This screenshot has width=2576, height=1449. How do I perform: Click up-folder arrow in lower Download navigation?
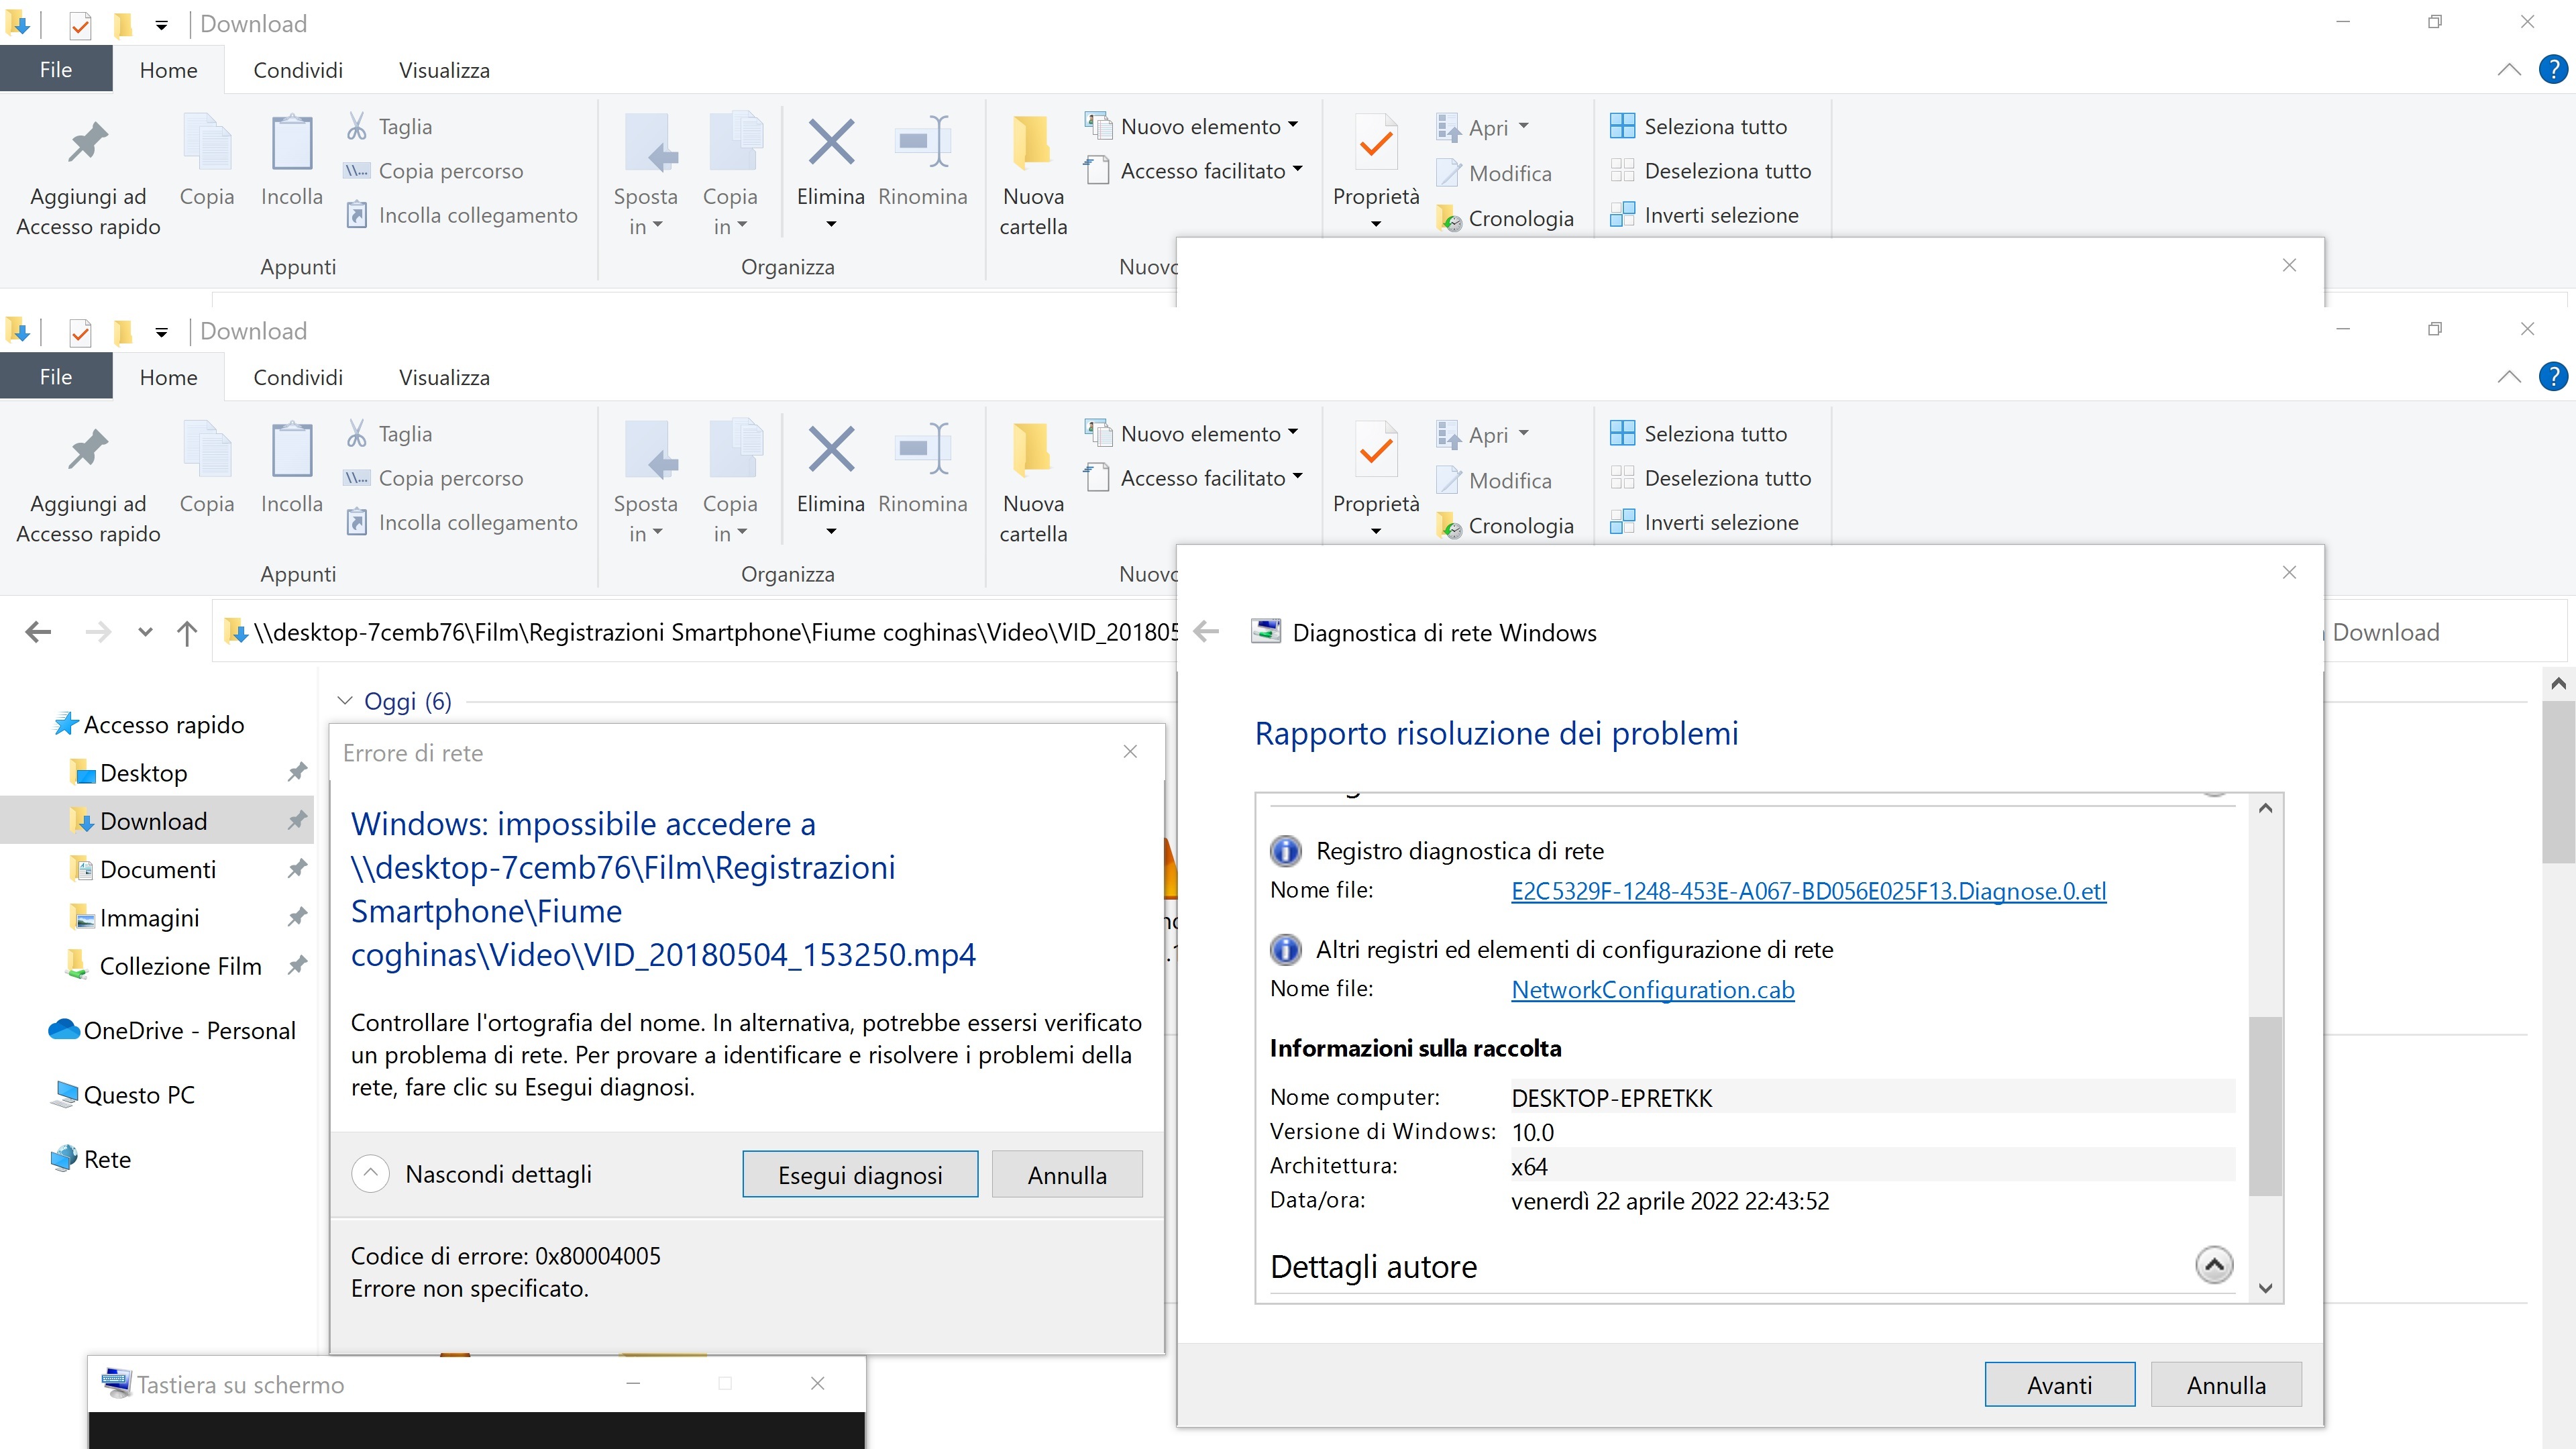click(x=187, y=632)
